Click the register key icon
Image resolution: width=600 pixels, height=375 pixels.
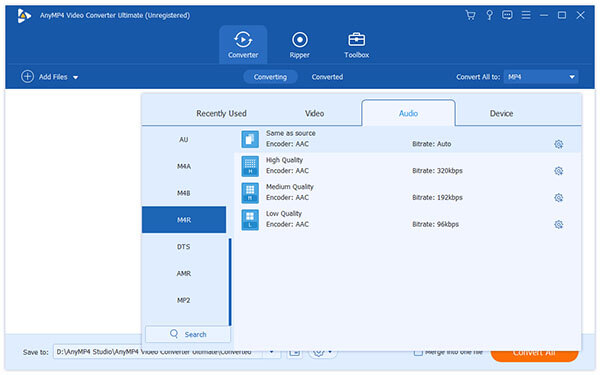tap(489, 15)
